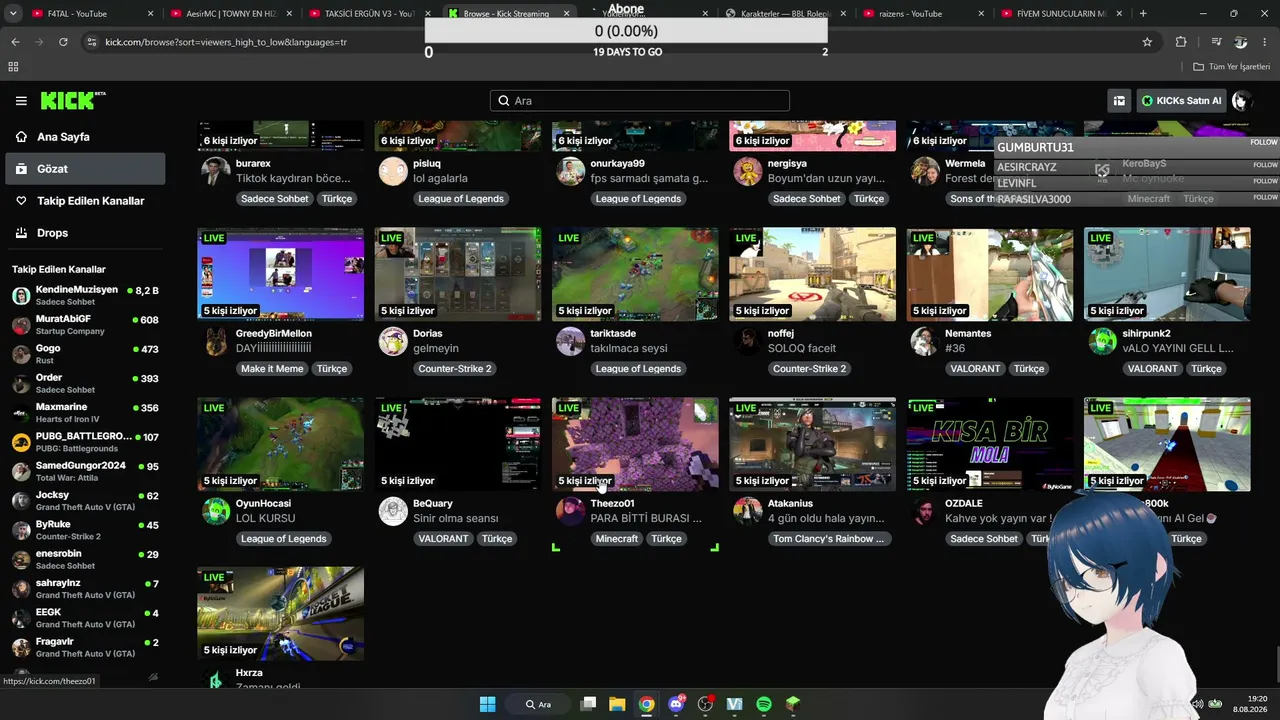This screenshot has height=720, width=1280.
Task: Click the Make it Meme category tag
Action: point(272,369)
